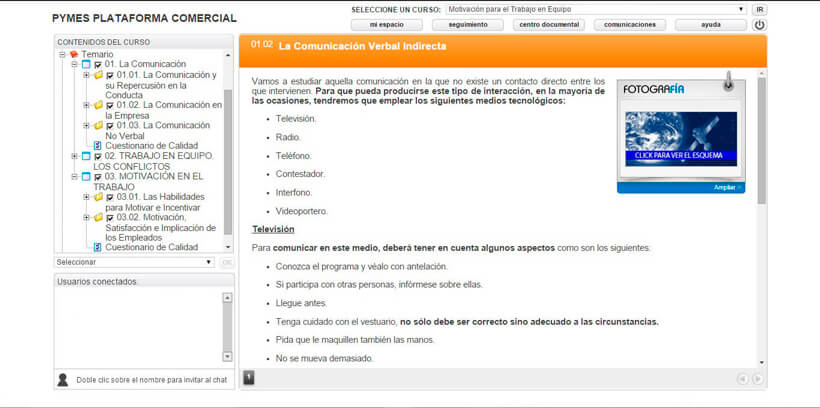Click the folder icon of lesson 01.01

click(98, 75)
